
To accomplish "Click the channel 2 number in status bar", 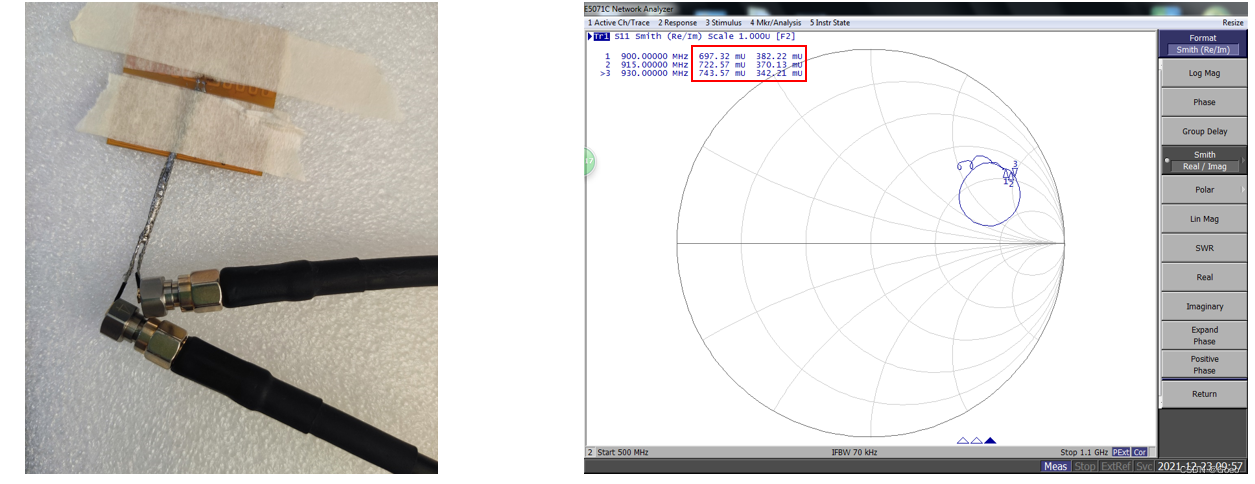I will [590, 453].
